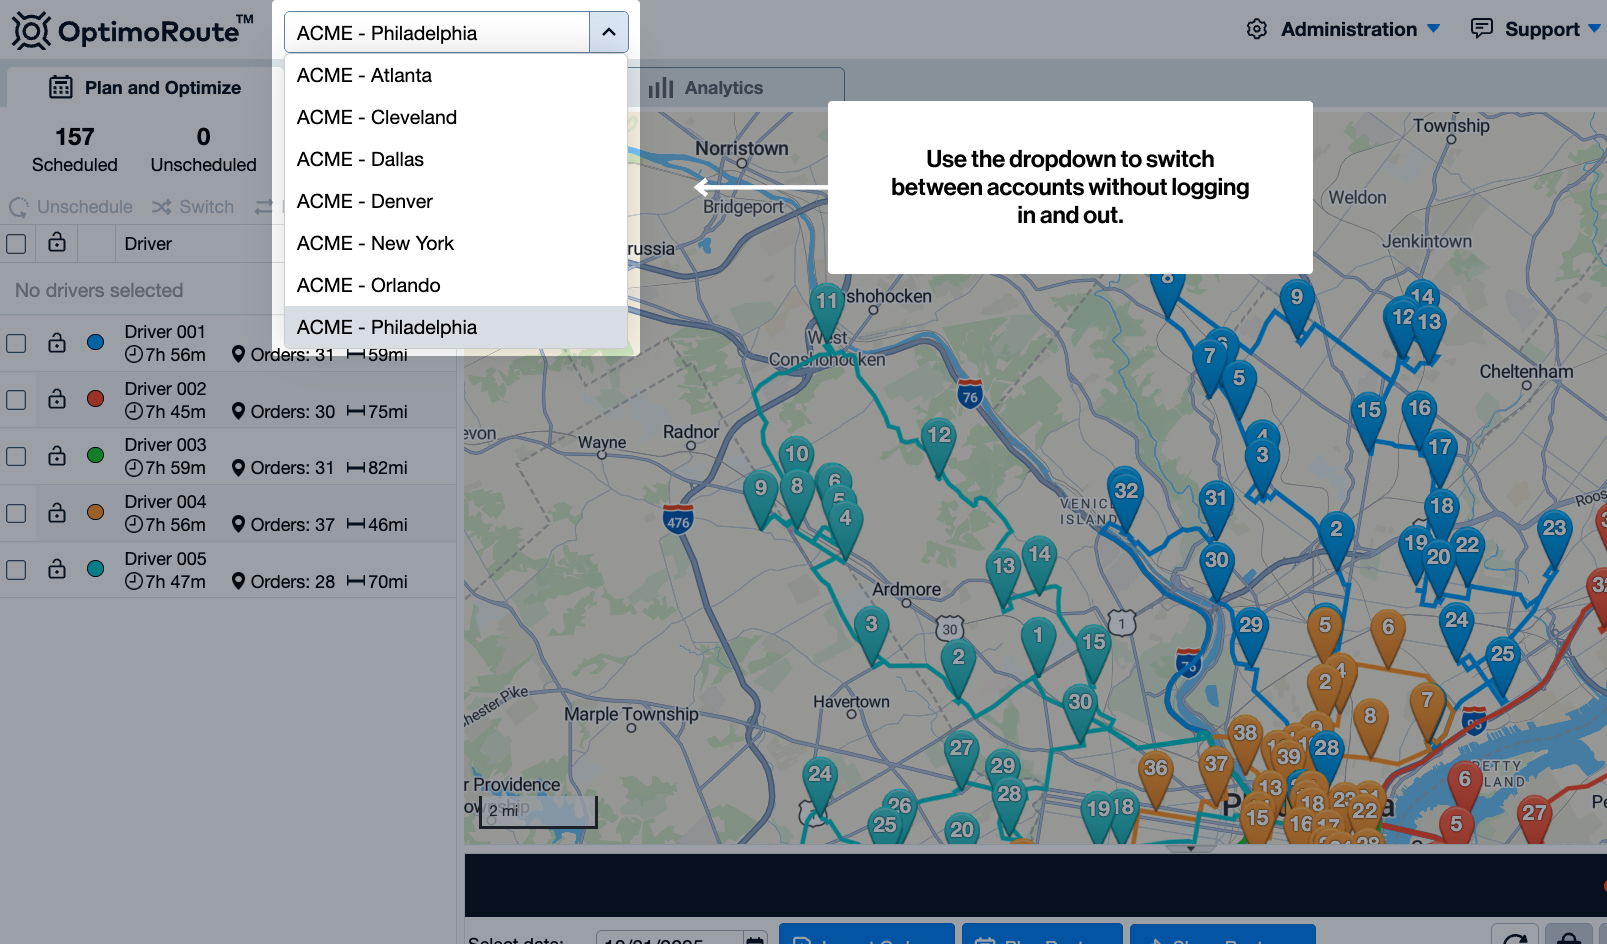The height and width of the screenshot is (944, 1607).
Task: Click the lock icon for Driver 005
Action: pyautogui.click(x=57, y=568)
